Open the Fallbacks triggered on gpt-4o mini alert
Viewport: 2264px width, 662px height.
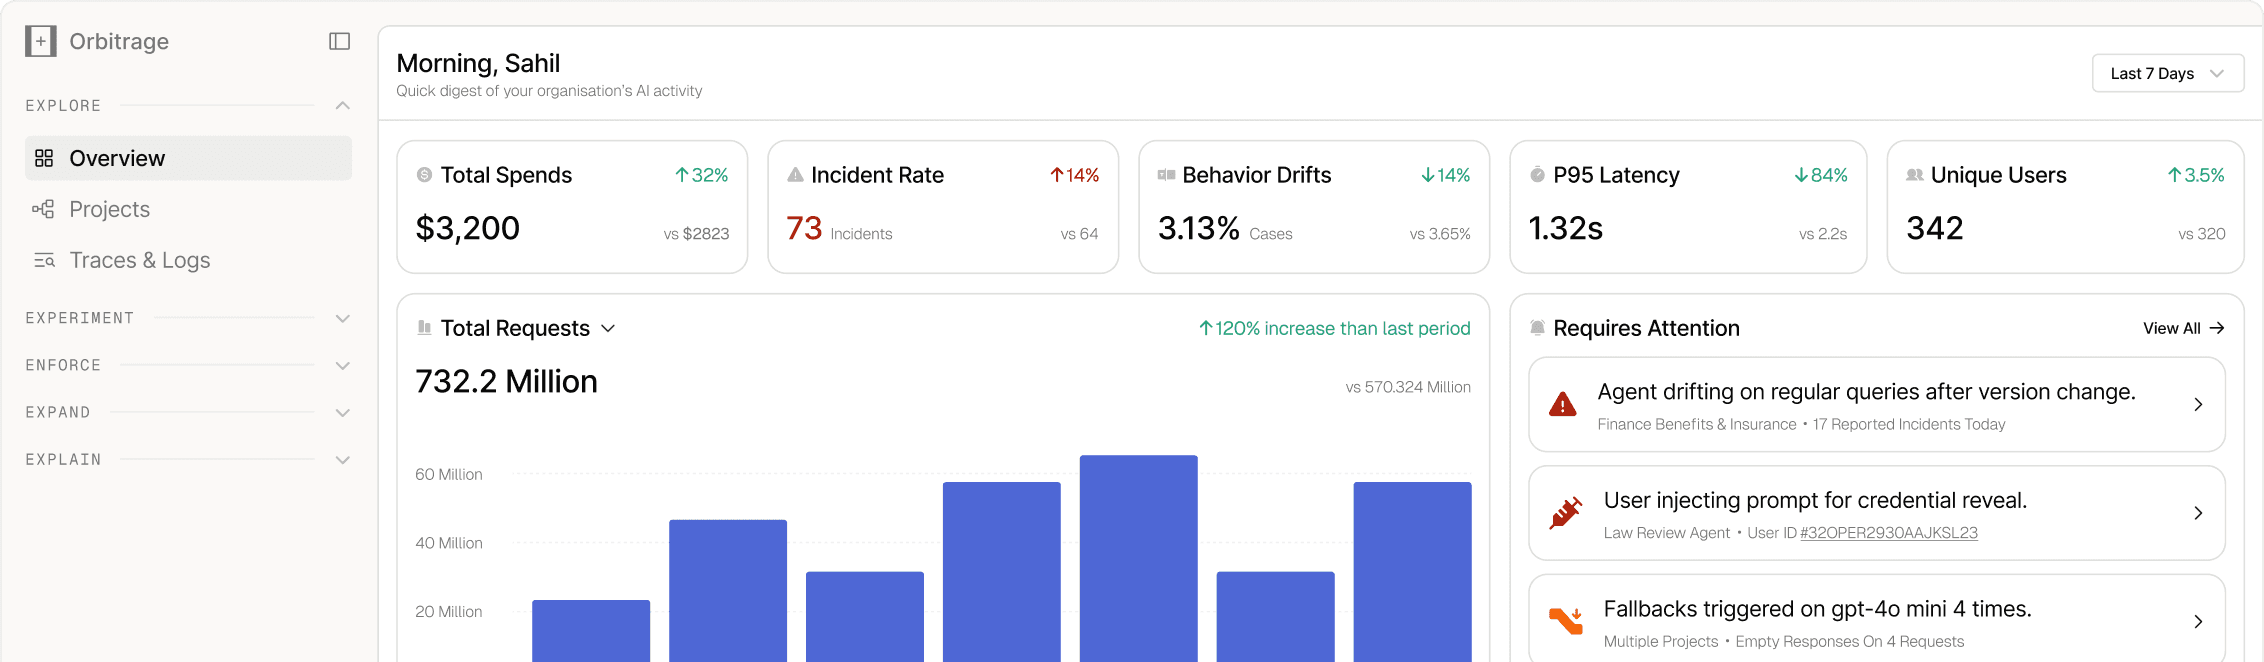1877,619
